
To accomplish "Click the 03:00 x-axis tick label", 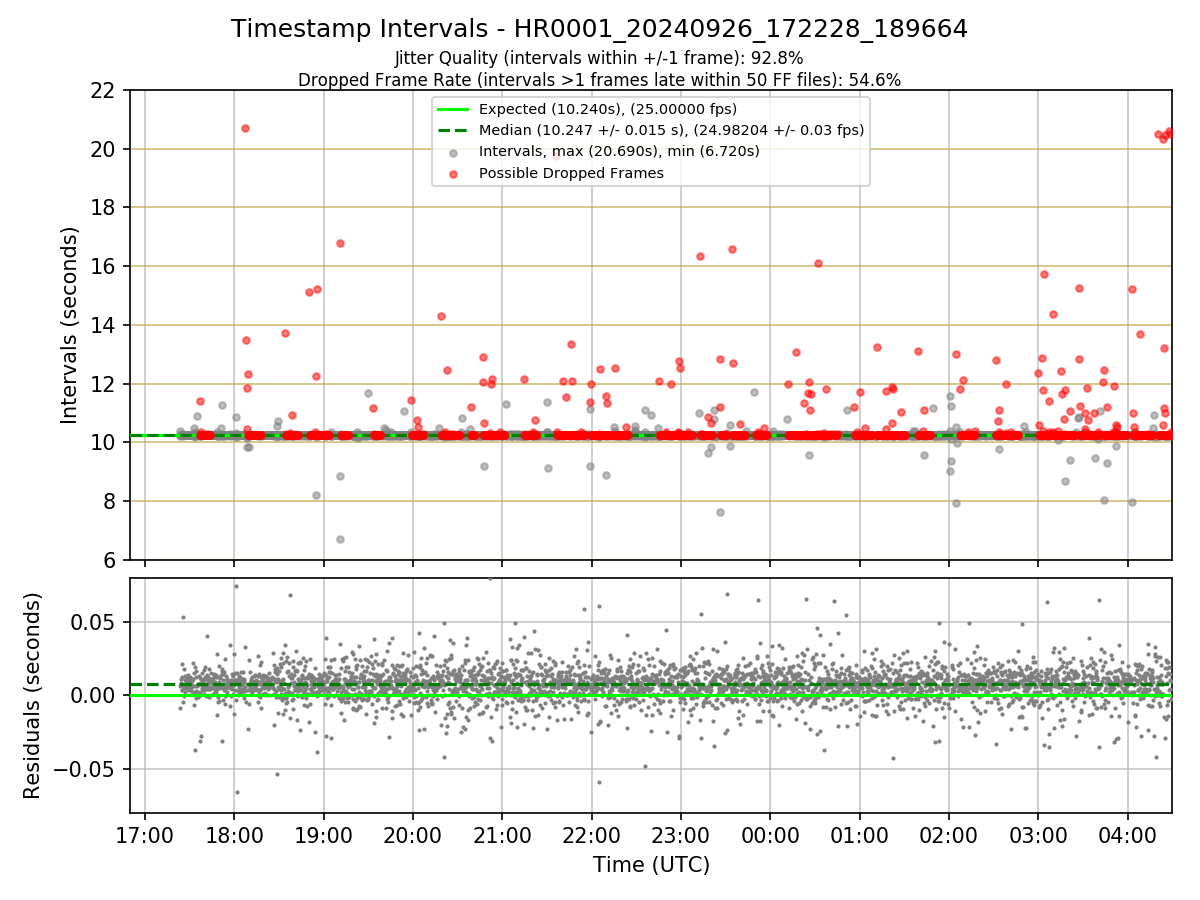I will pos(1038,834).
